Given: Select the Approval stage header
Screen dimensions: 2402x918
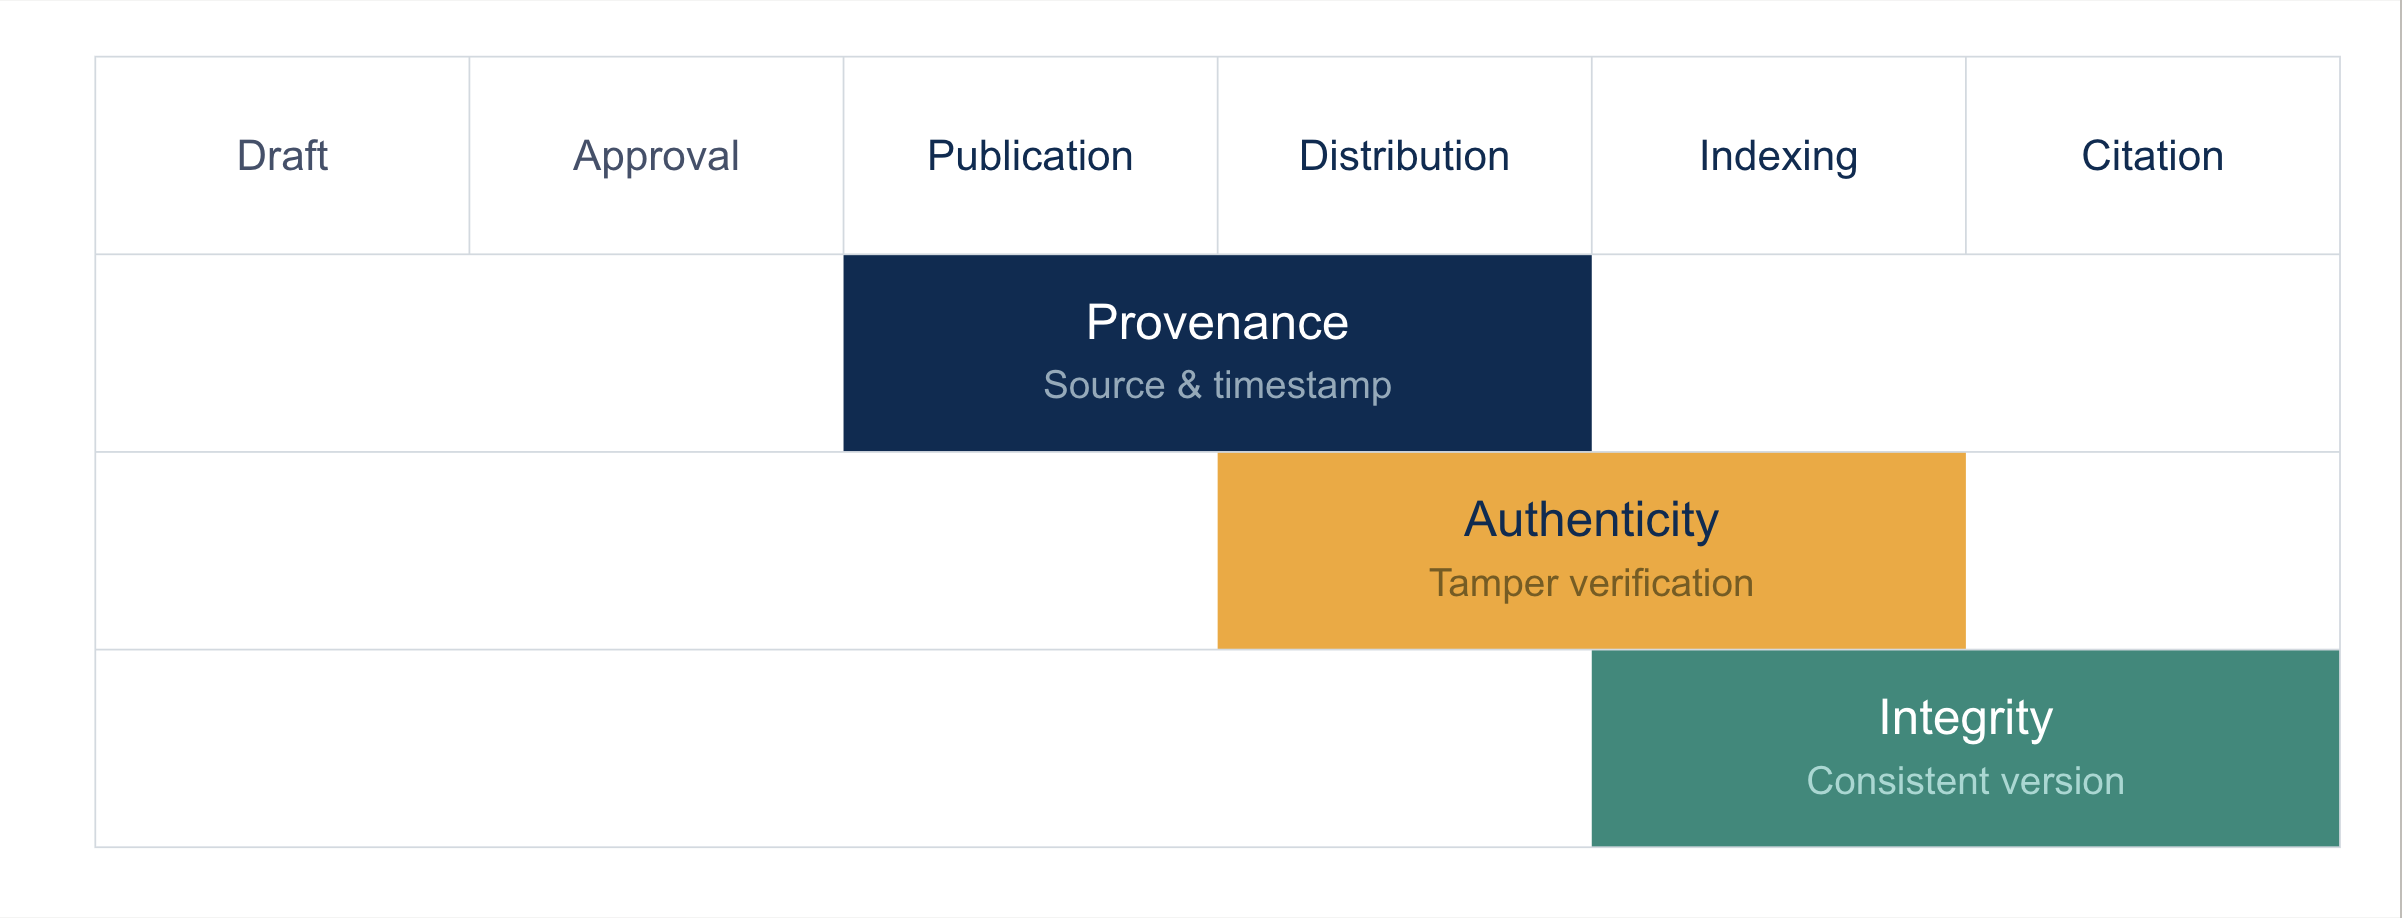Looking at the screenshot, I should pyautogui.click(x=656, y=156).
